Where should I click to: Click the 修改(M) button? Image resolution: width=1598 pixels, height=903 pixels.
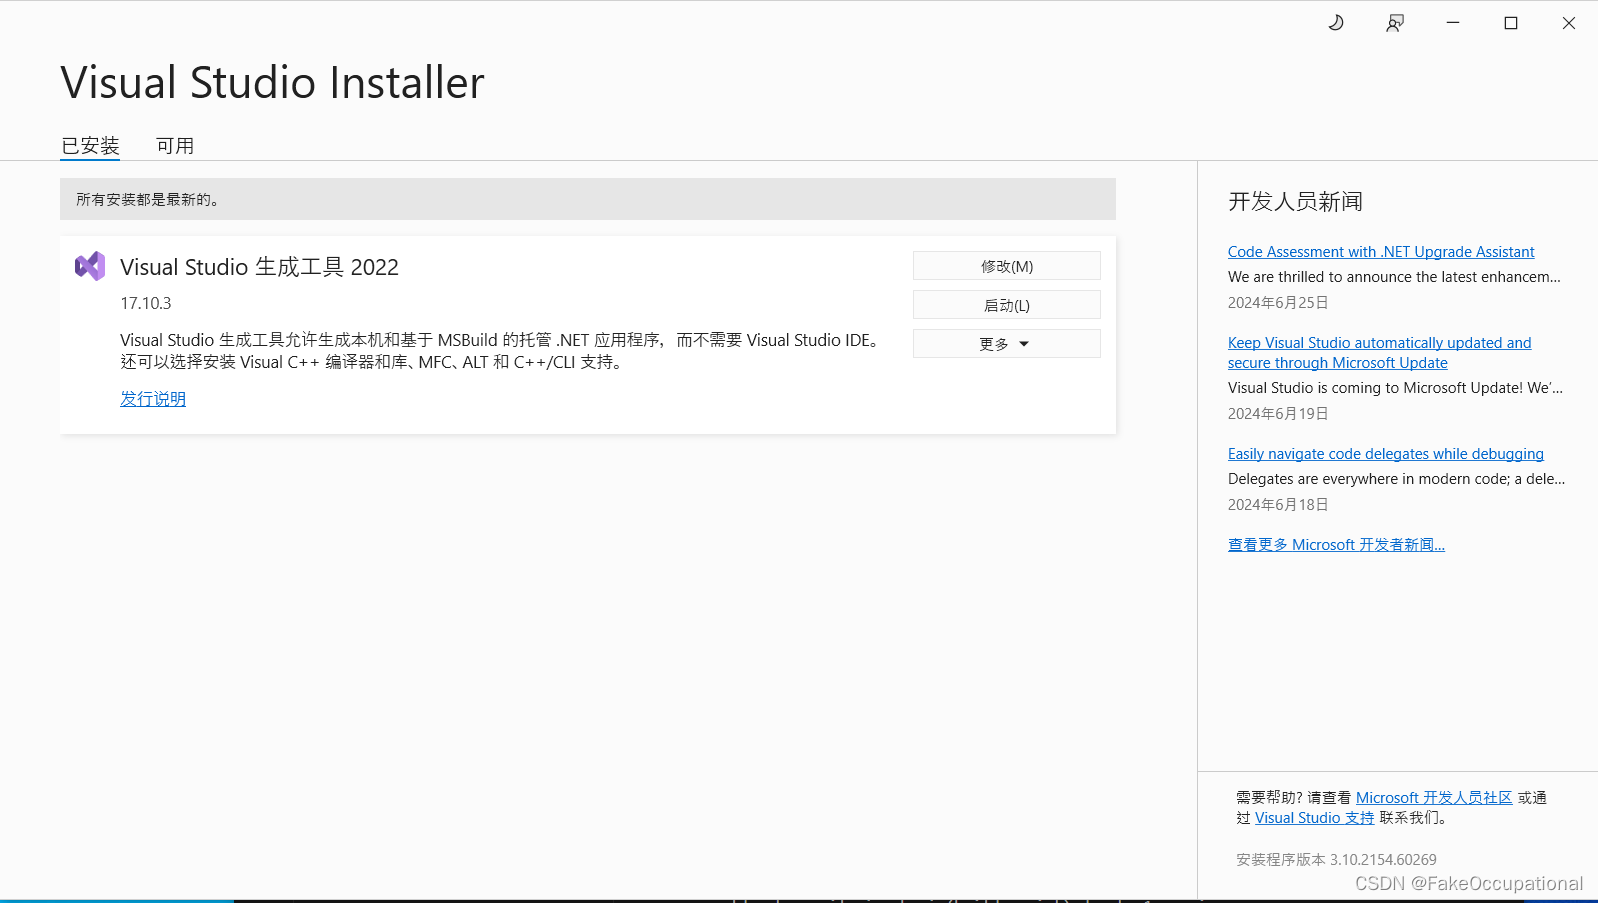(x=1007, y=266)
